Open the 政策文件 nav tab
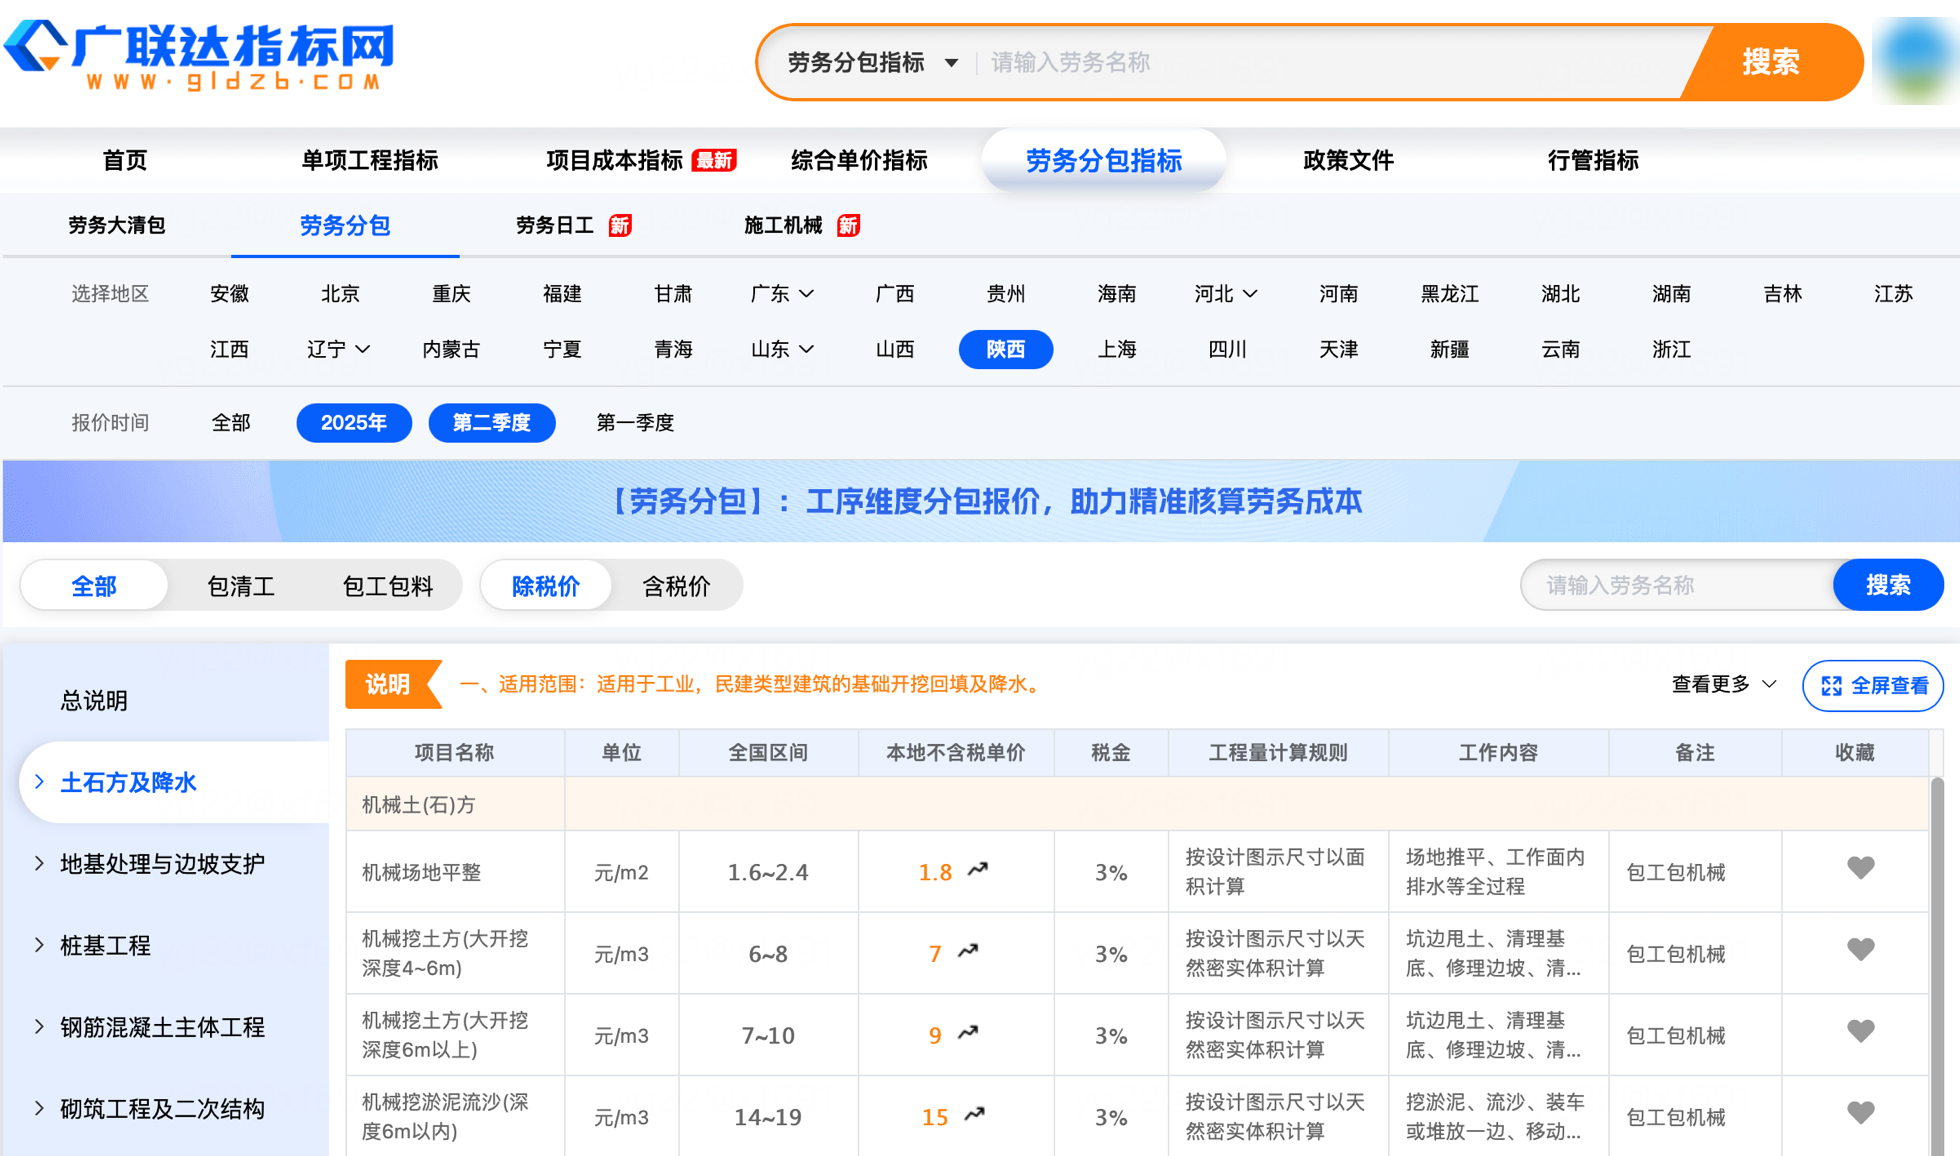Viewport: 1960px width, 1156px height. (x=1347, y=160)
